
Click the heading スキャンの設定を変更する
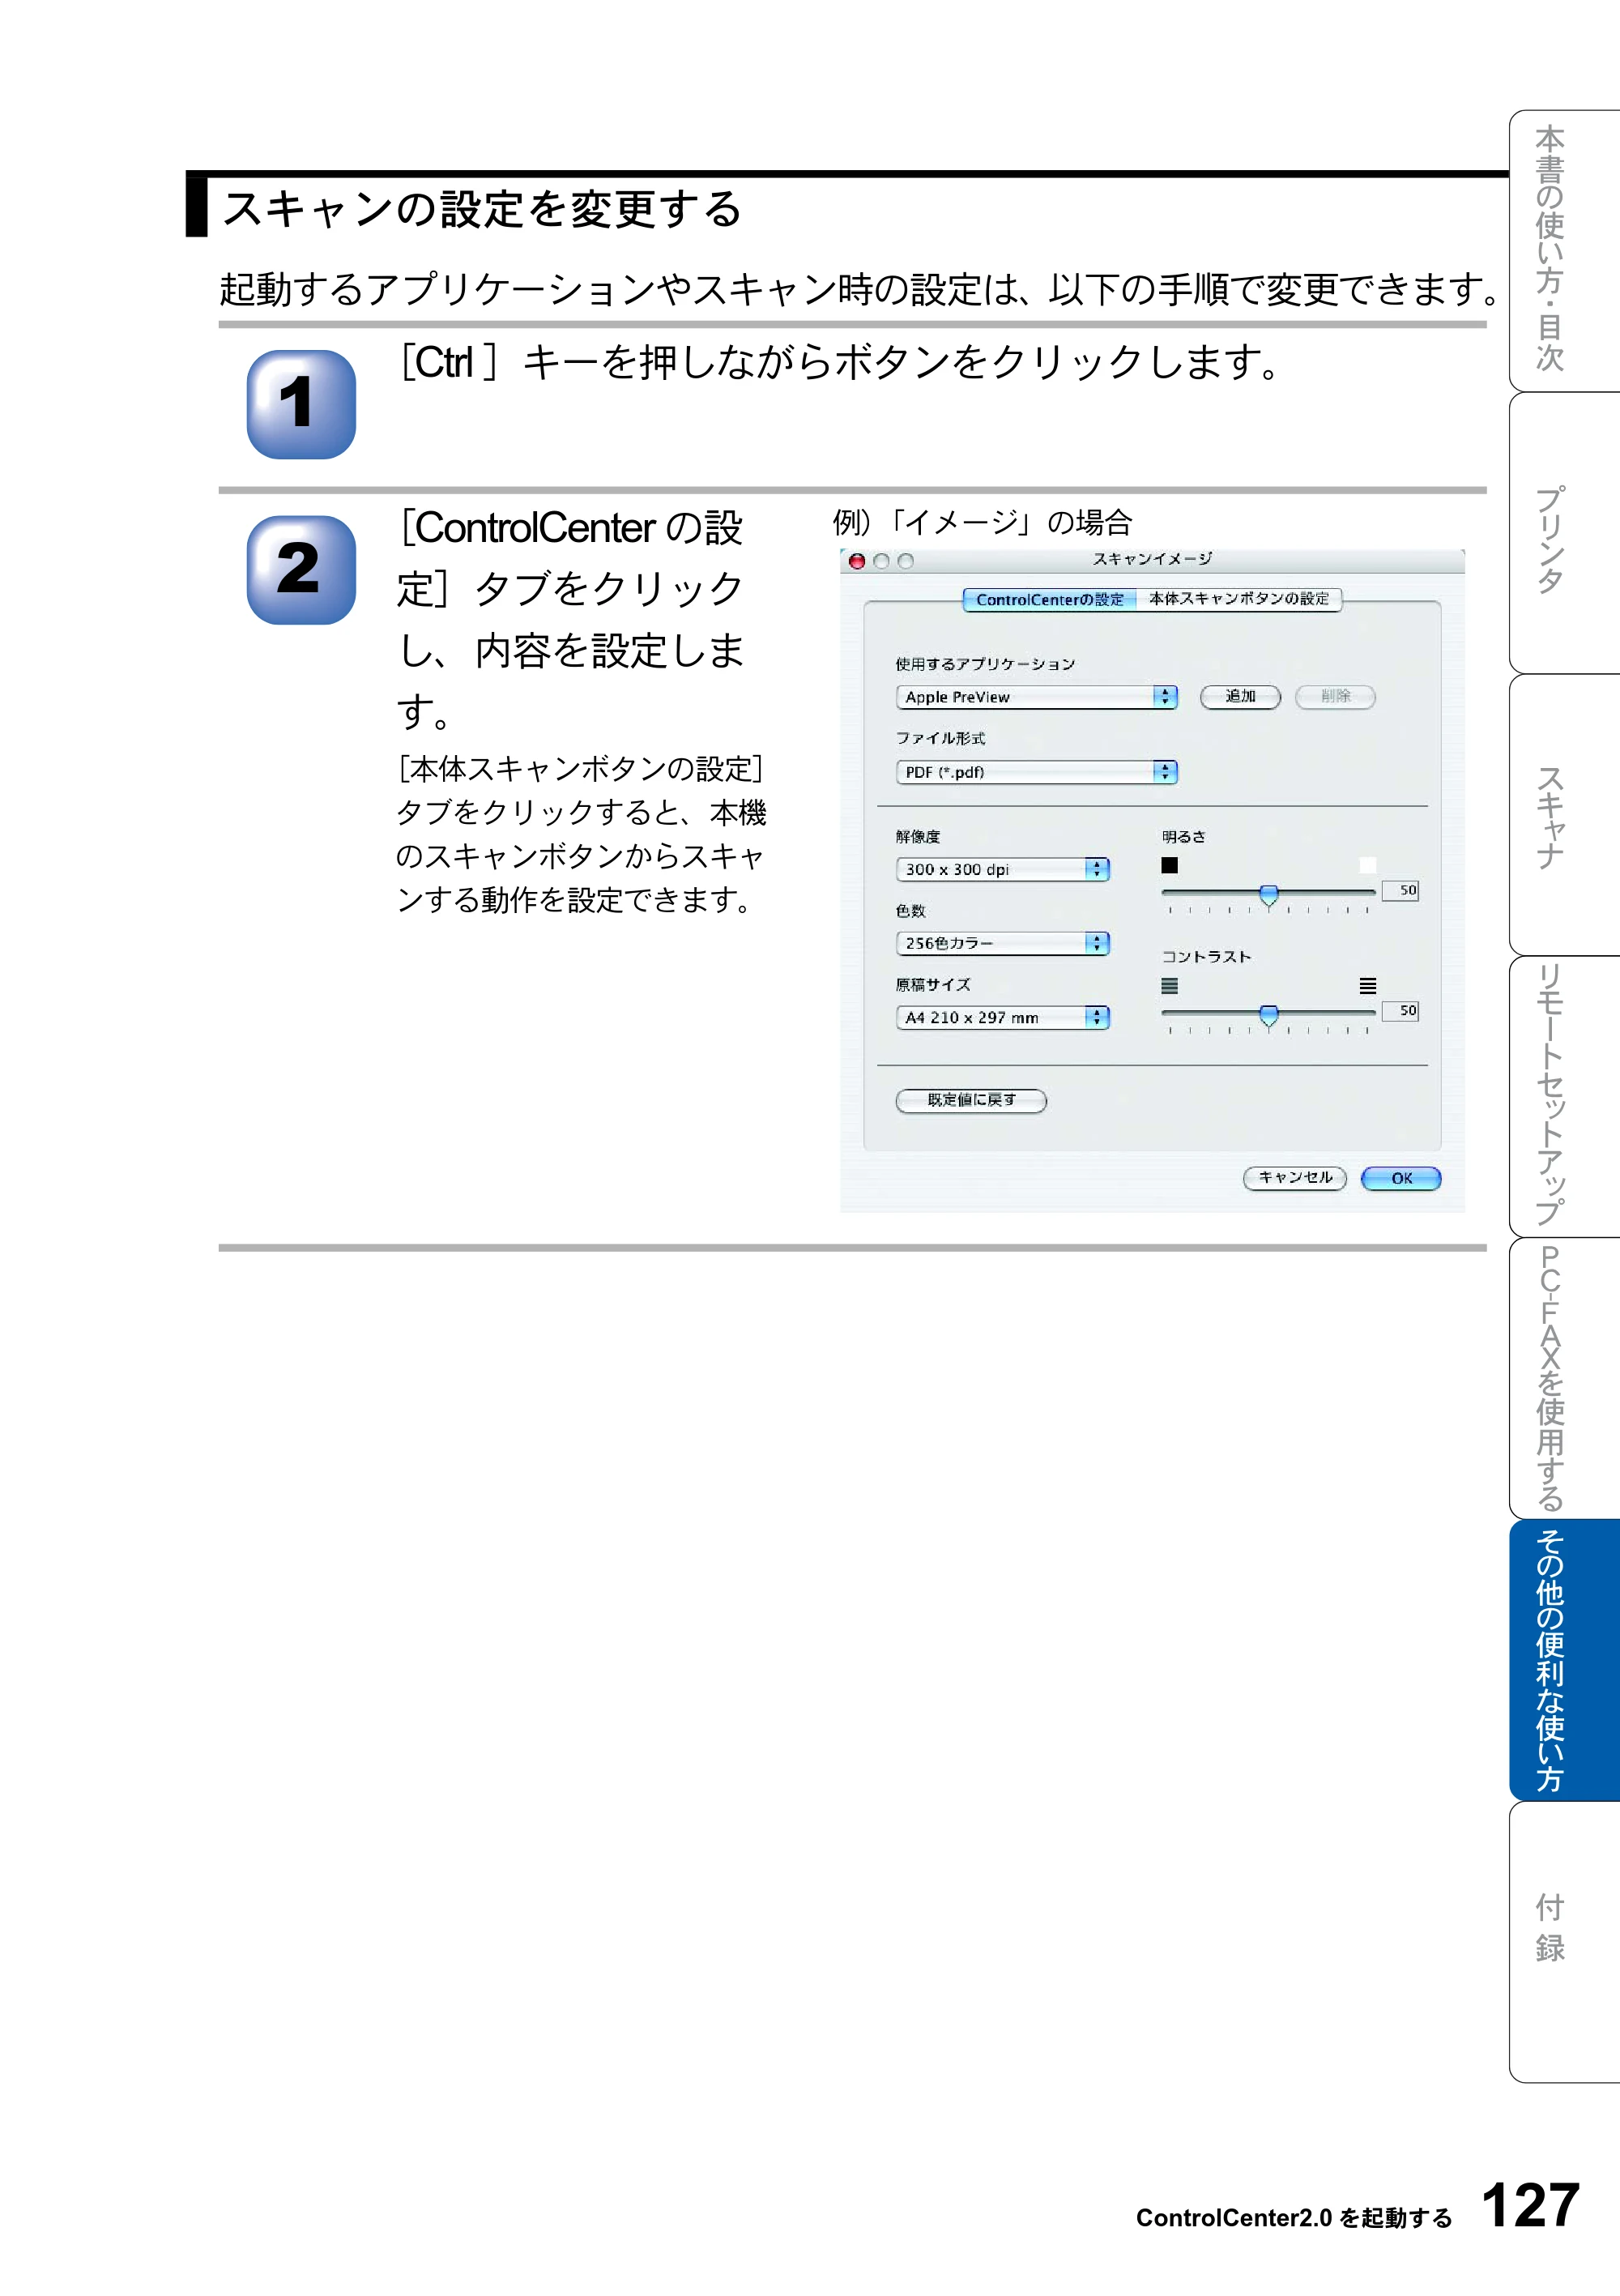(x=481, y=210)
